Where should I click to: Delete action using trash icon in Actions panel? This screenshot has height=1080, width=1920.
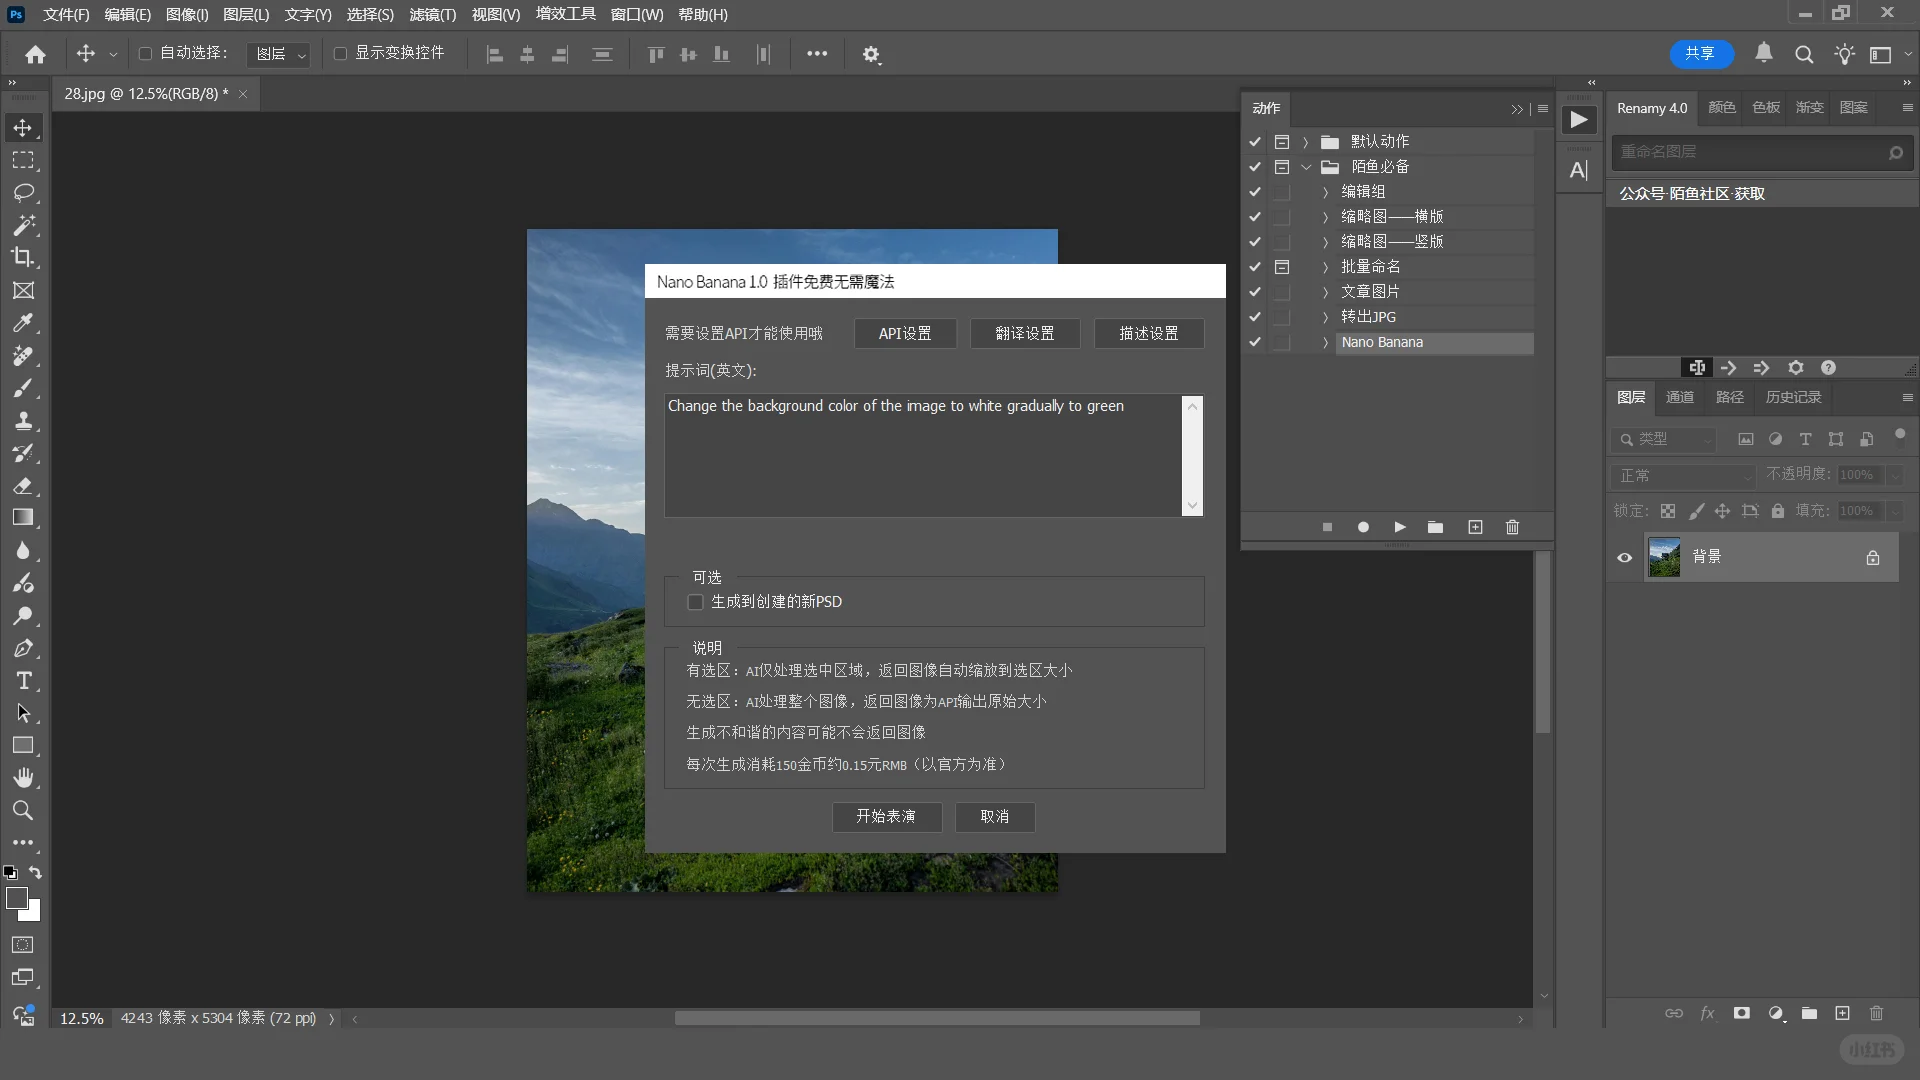click(1512, 527)
